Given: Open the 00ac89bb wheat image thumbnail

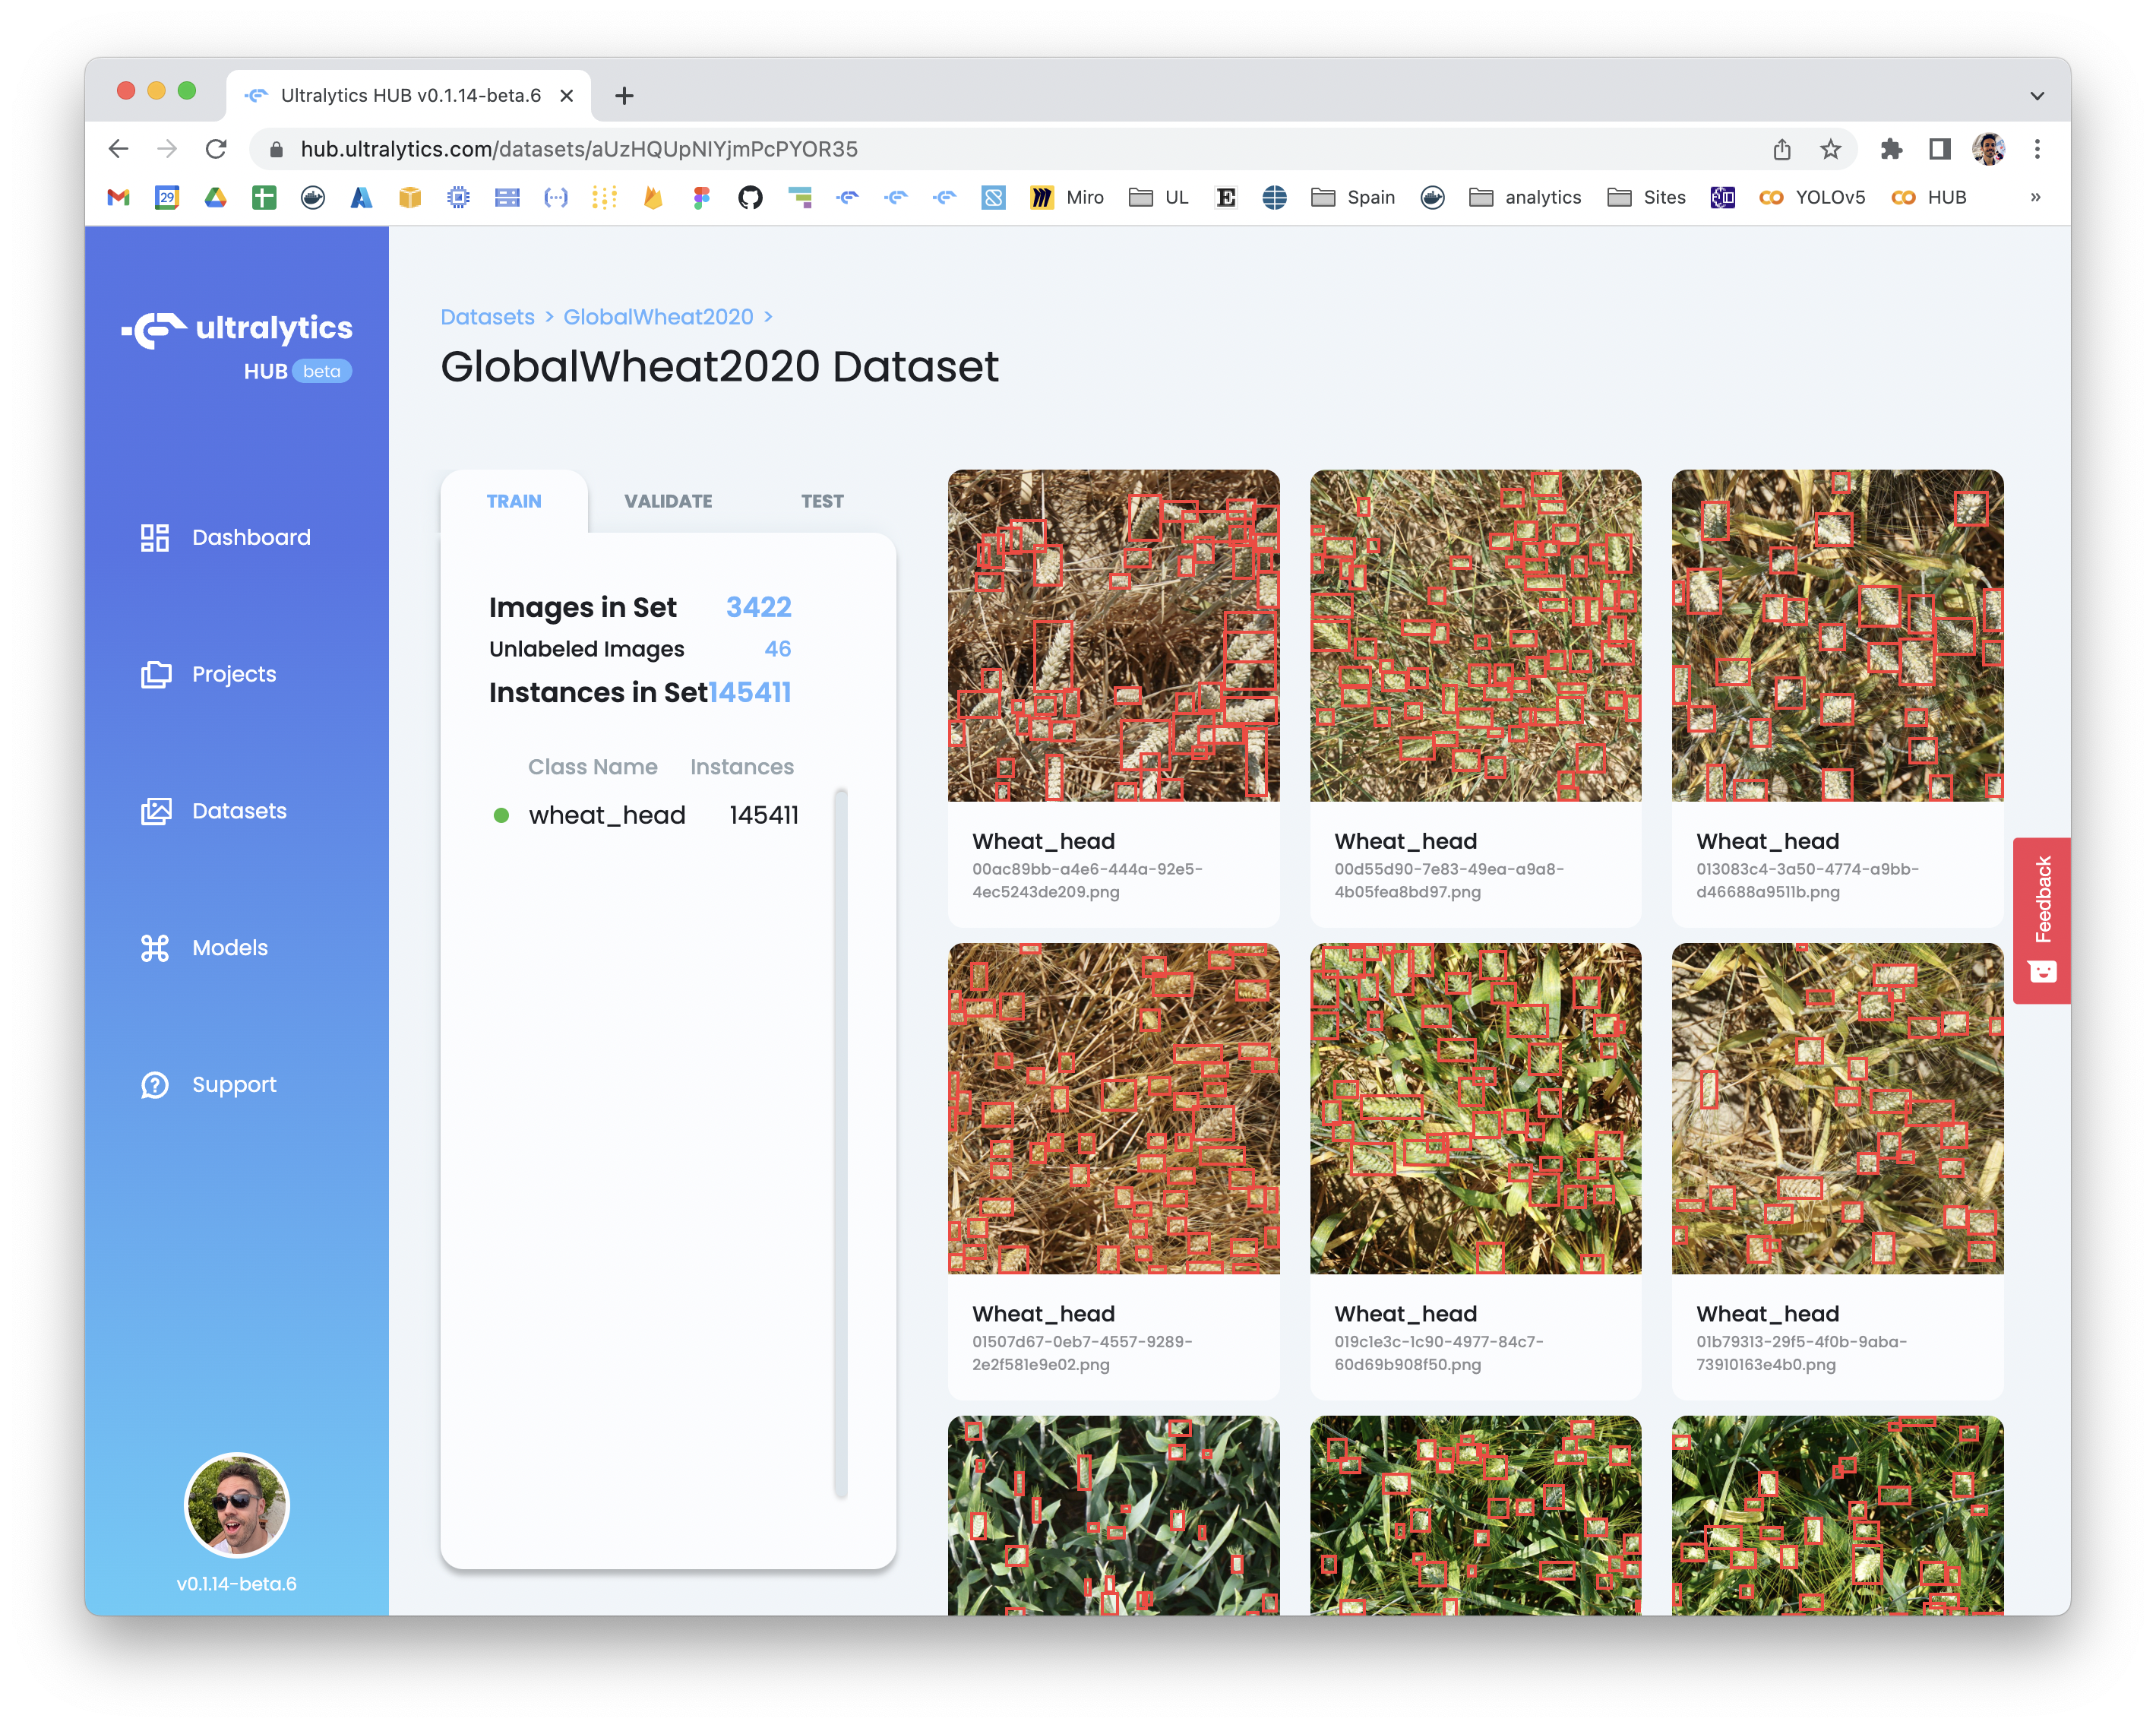Looking at the screenshot, I should (1113, 635).
